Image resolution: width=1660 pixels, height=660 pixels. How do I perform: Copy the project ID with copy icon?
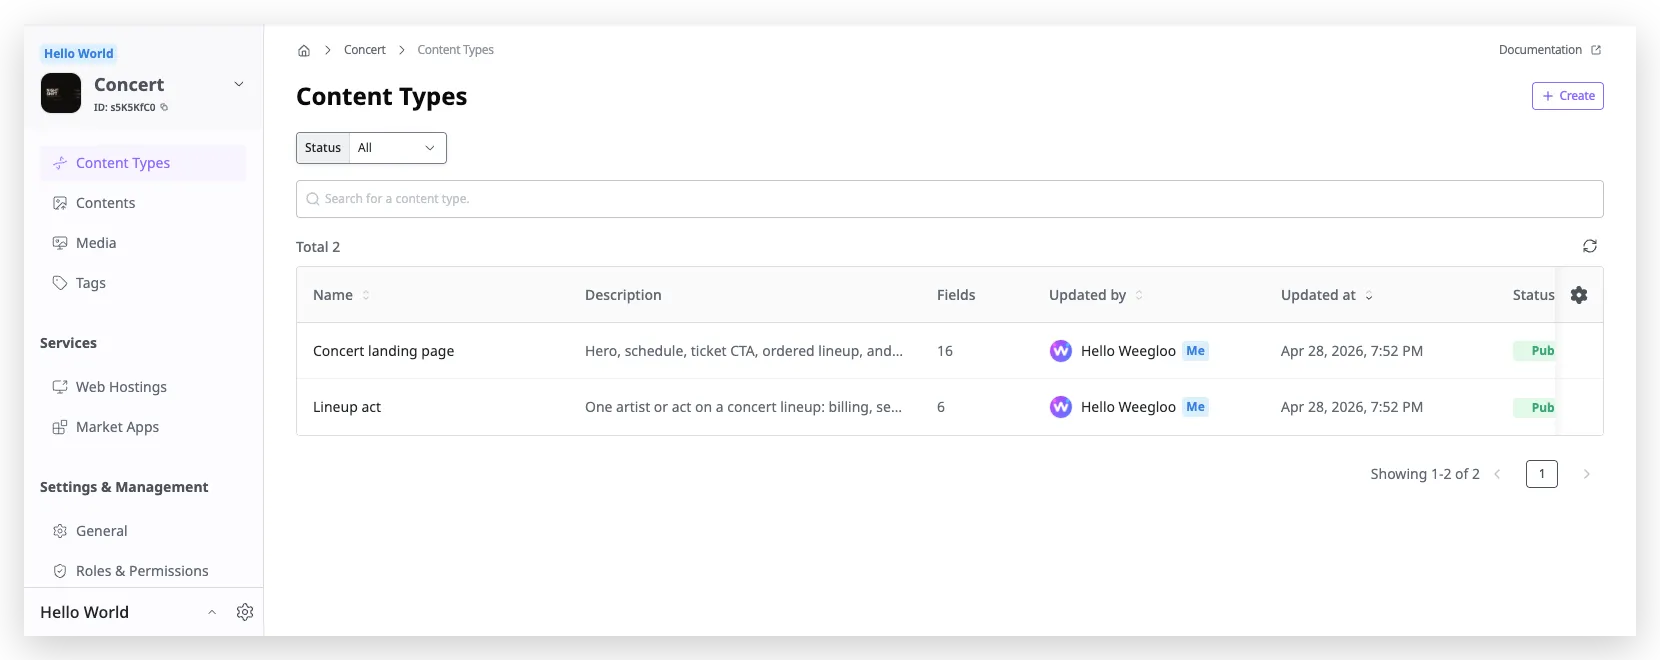click(x=164, y=107)
